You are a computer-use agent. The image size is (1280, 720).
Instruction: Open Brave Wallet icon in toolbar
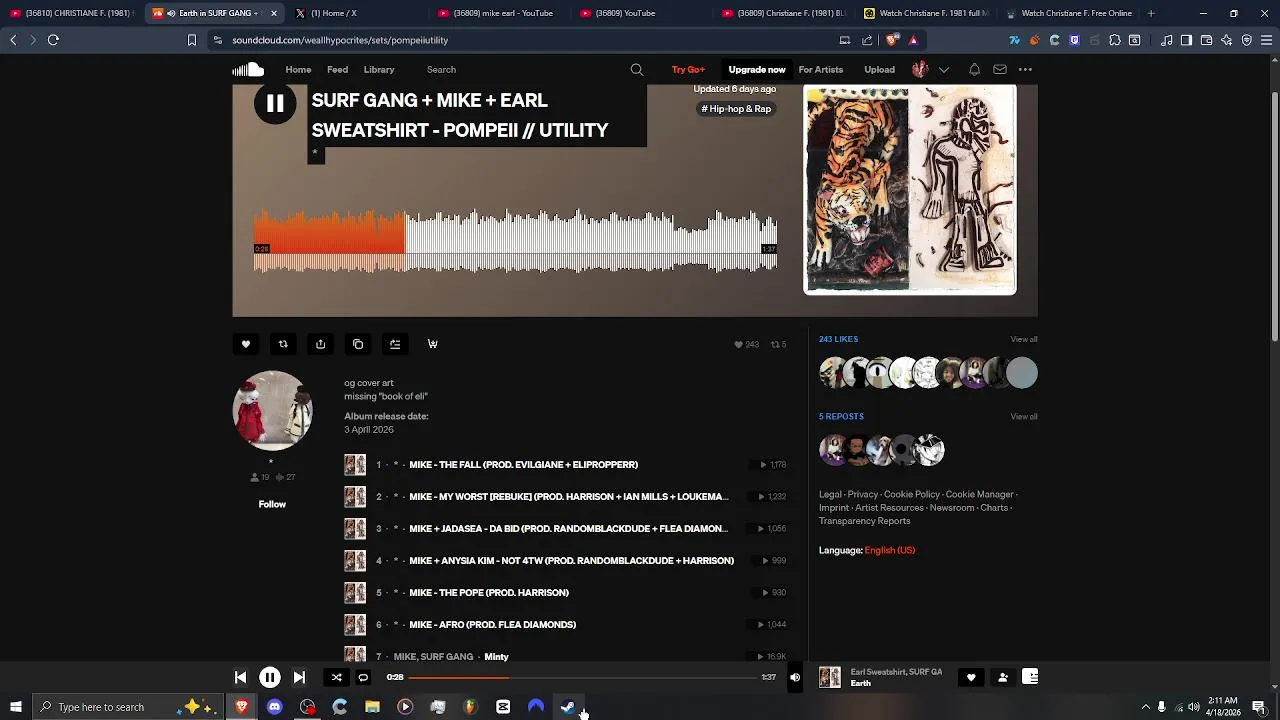(x=1206, y=40)
